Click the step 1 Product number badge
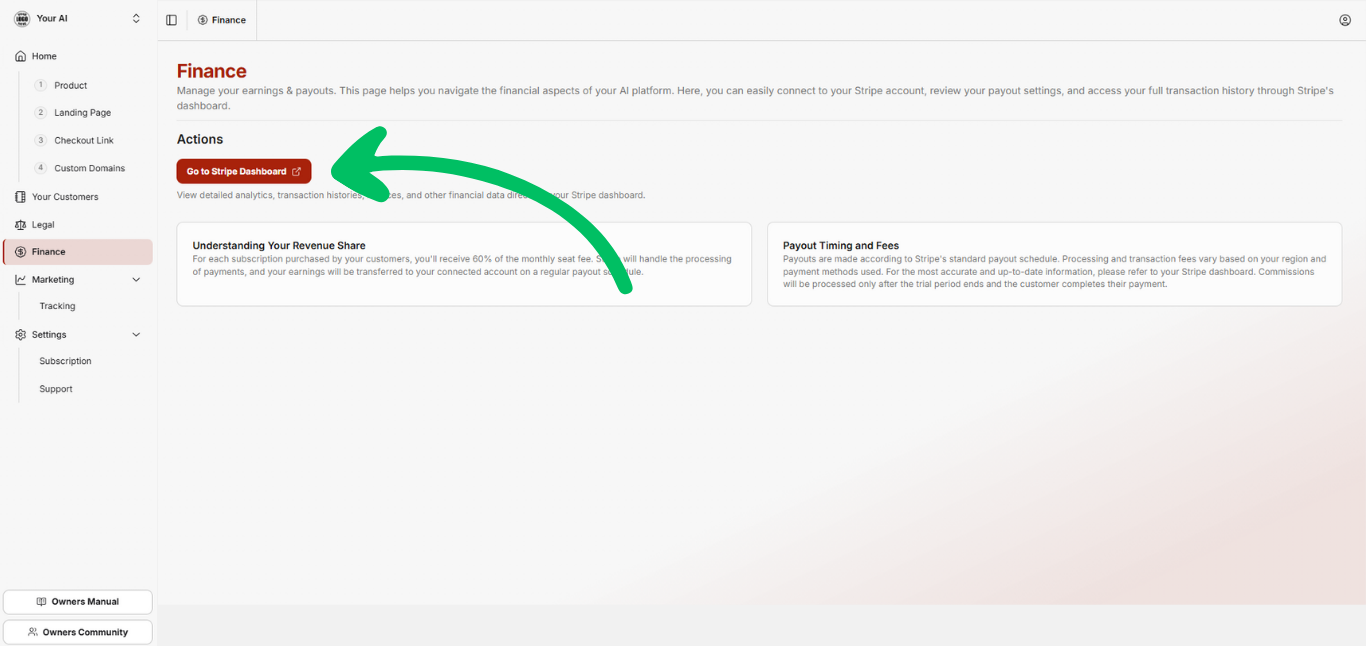The width and height of the screenshot is (1366, 646). pyautogui.click(x=41, y=85)
